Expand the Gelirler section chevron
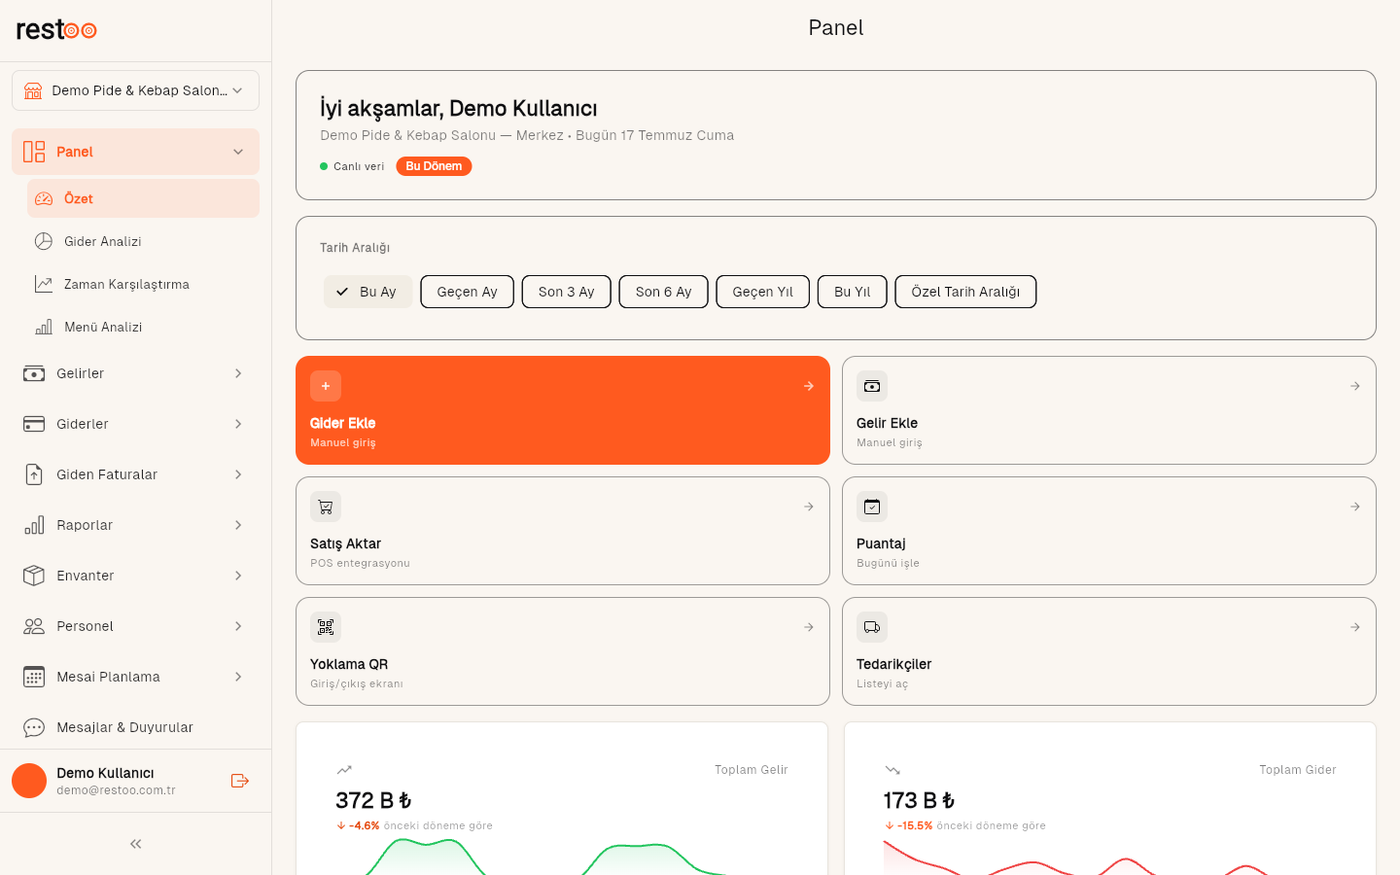Viewport: 1400px width, 875px height. [238, 374]
